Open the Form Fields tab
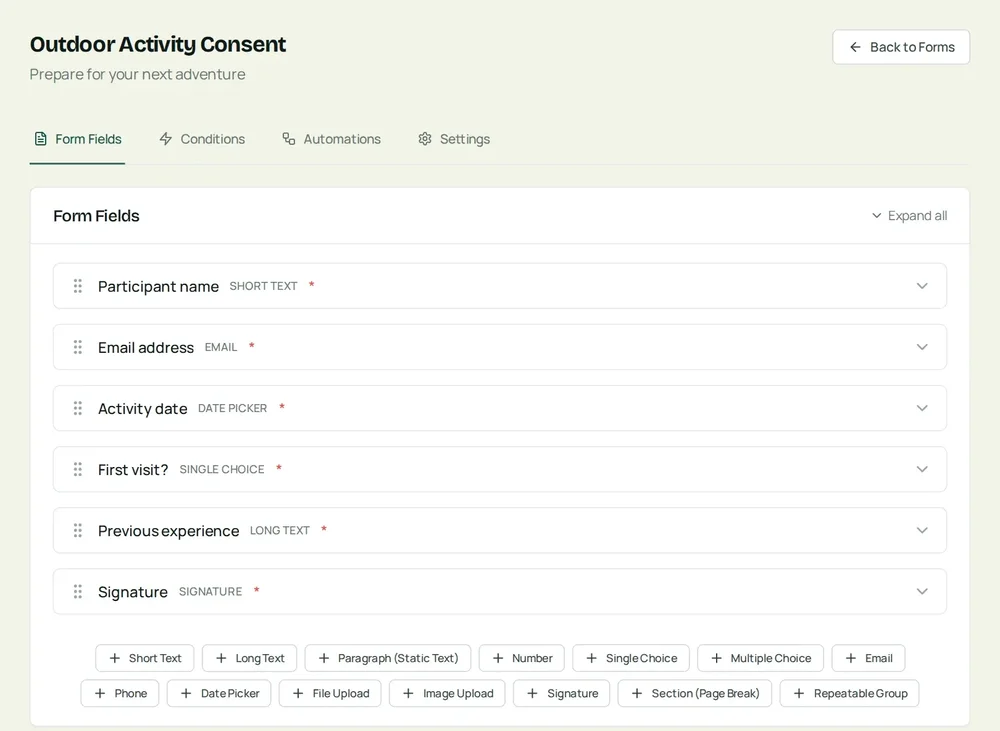Screen dimensions: 1000x731 click(x=77, y=139)
